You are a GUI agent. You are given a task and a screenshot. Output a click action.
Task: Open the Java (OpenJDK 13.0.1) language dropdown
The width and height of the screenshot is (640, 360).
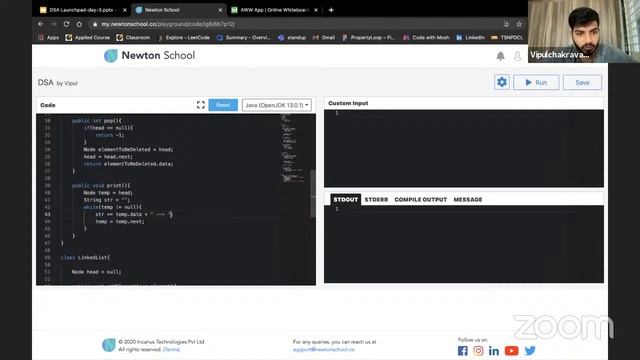tap(277, 105)
